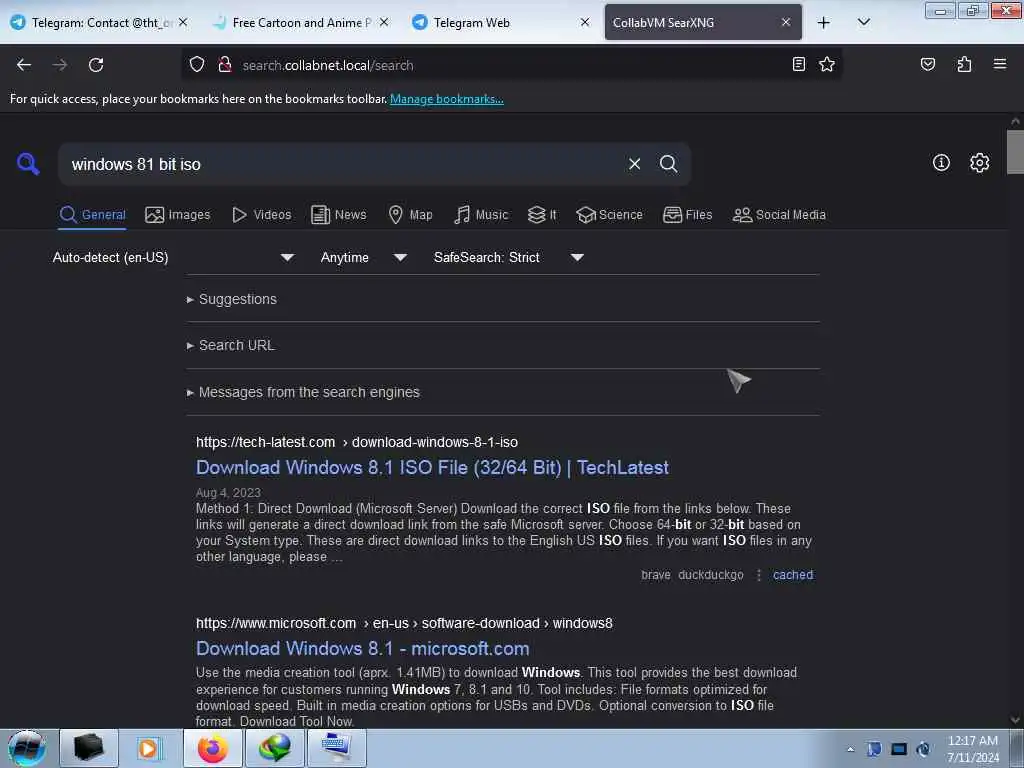Switch to the Science category
The height and width of the screenshot is (768, 1024).
tap(609, 215)
